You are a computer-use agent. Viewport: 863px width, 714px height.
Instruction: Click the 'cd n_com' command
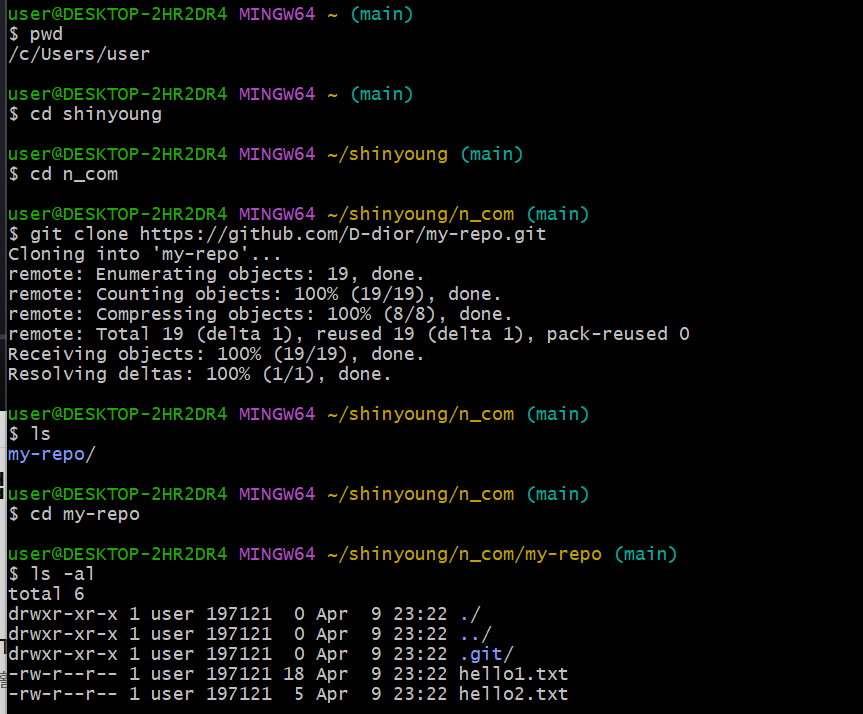(74, 174)
